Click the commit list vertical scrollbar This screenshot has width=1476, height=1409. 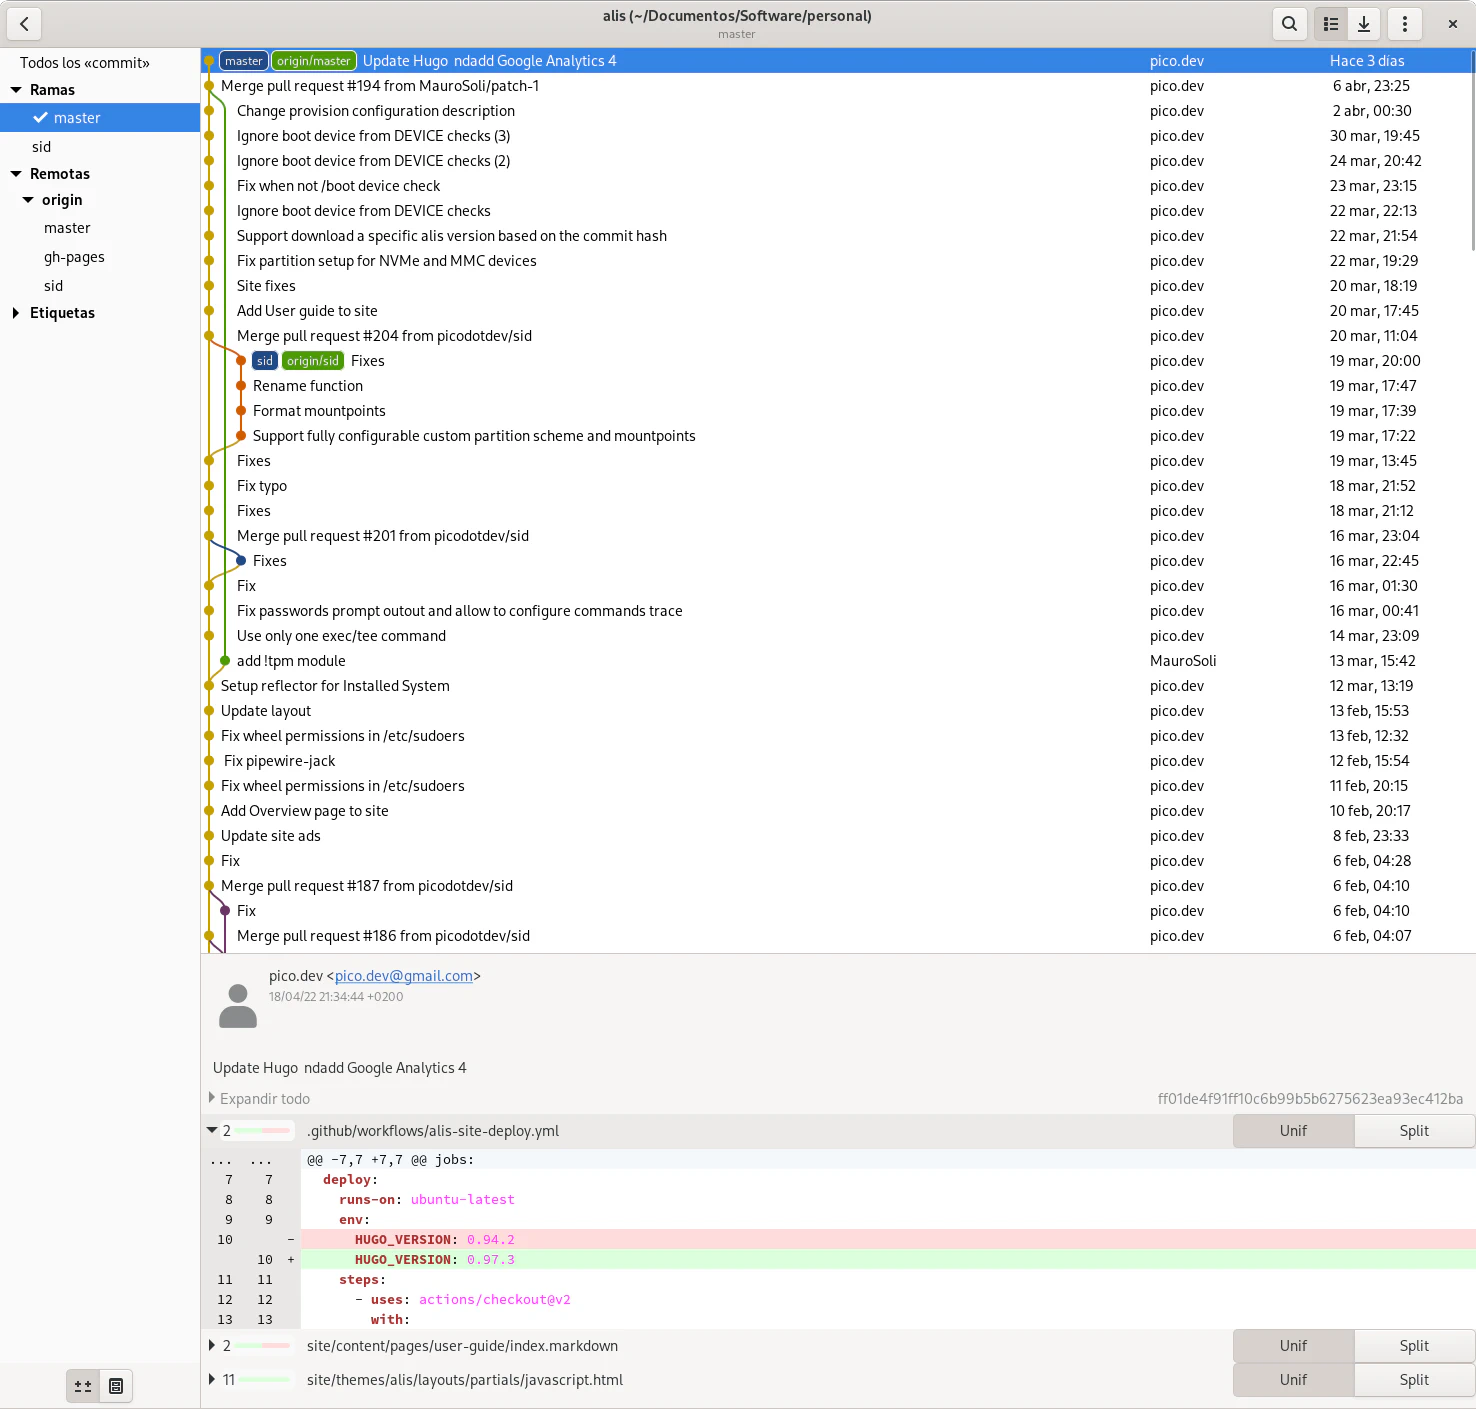(x=1472, y=150)
